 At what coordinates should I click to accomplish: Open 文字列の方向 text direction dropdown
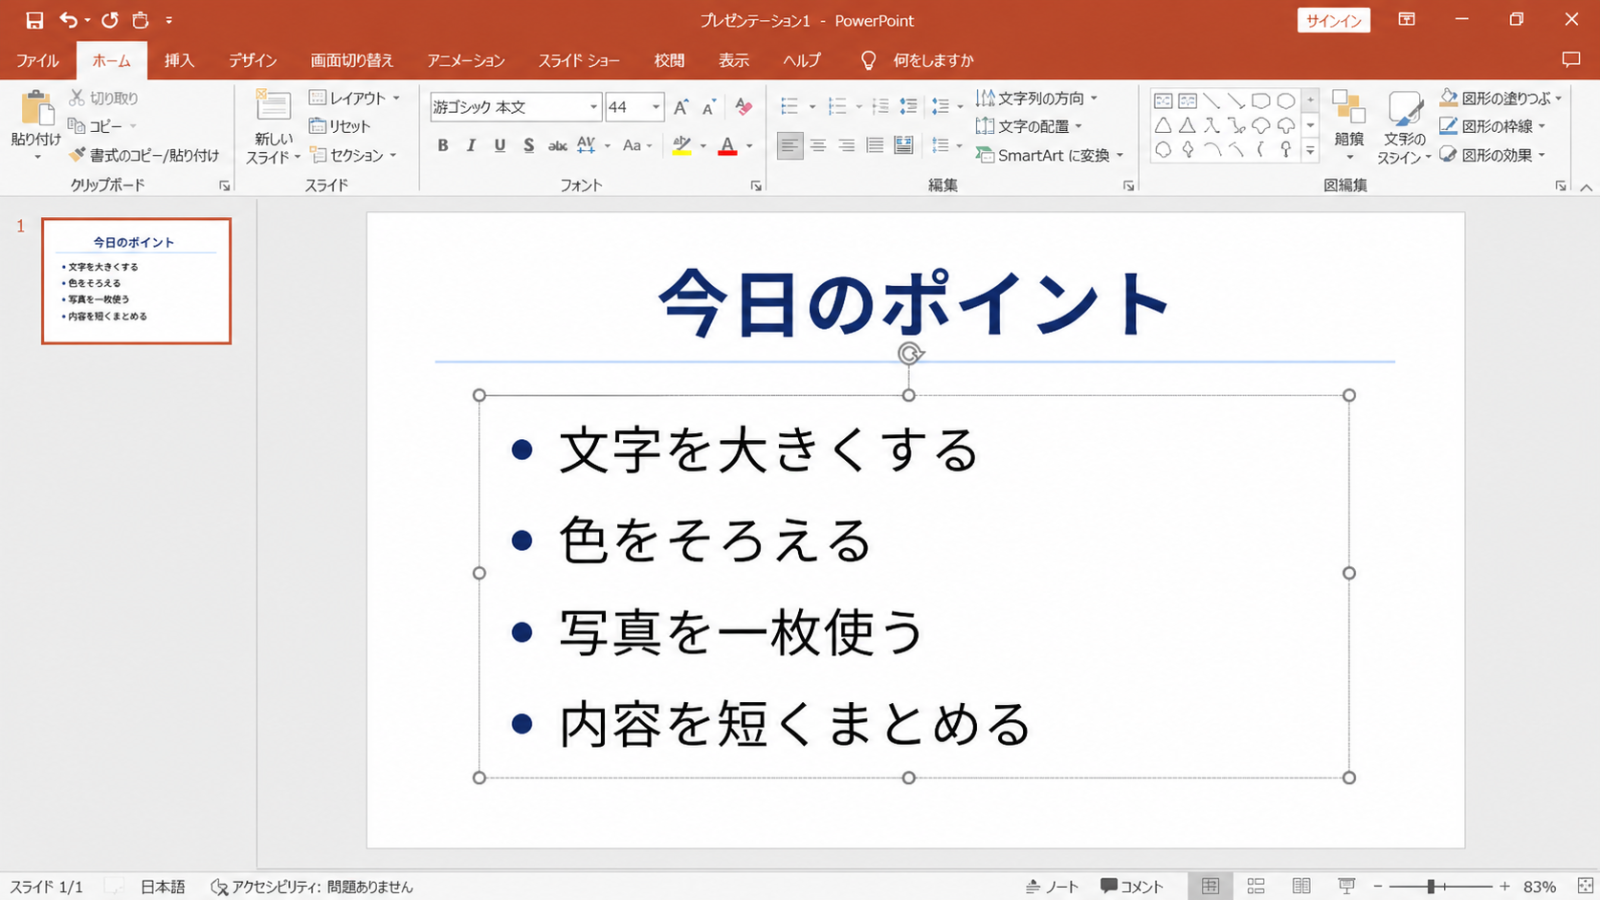[x=1037, y=98]
